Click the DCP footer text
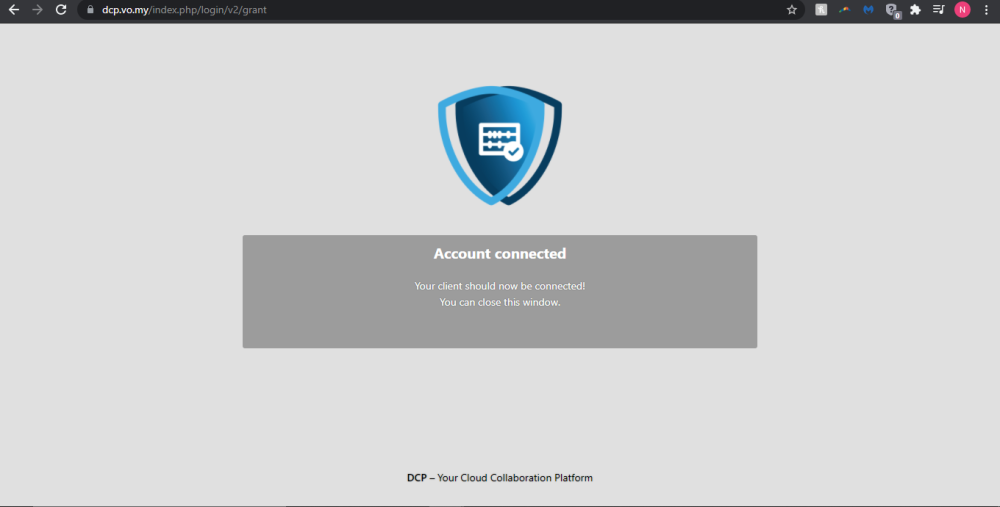The image size is (1000, 507). coord(500,478)
